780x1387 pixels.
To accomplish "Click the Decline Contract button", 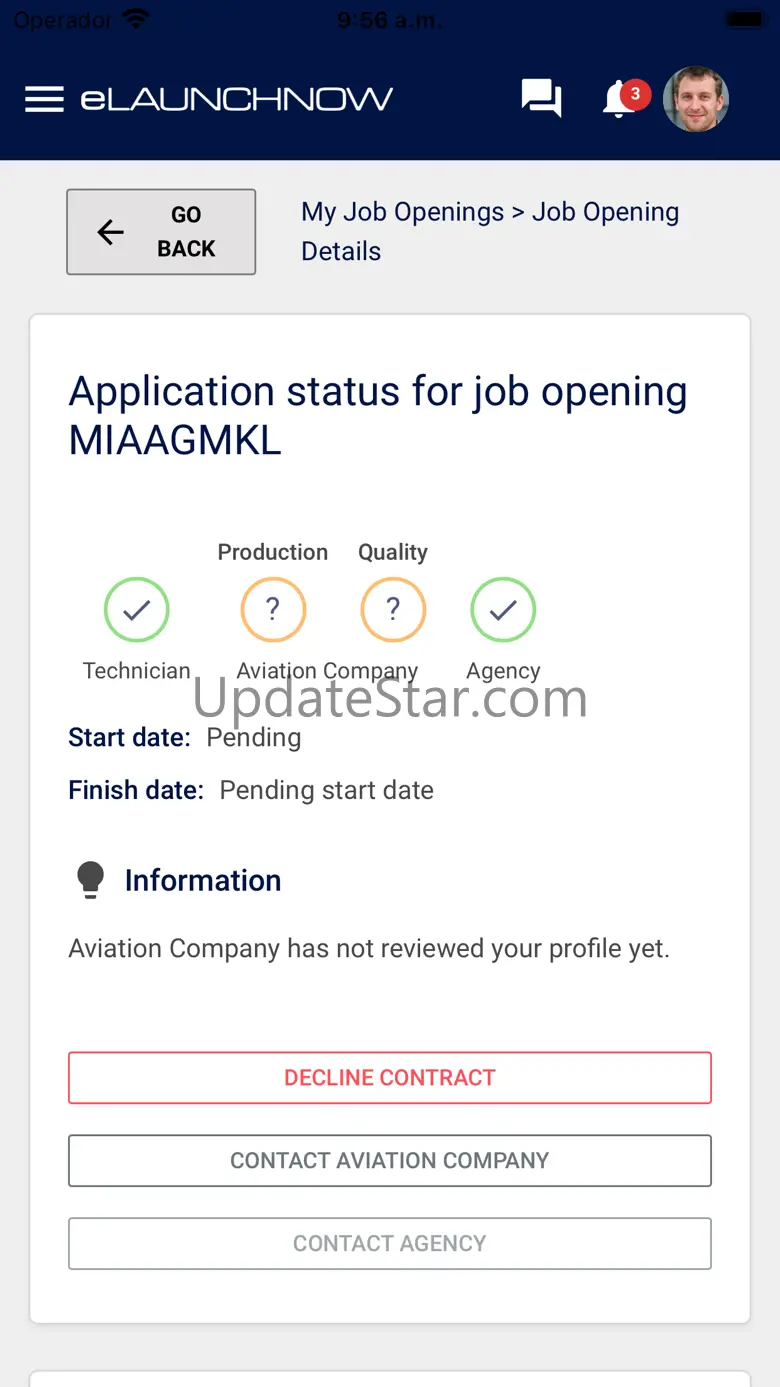I will (390, 1077).
